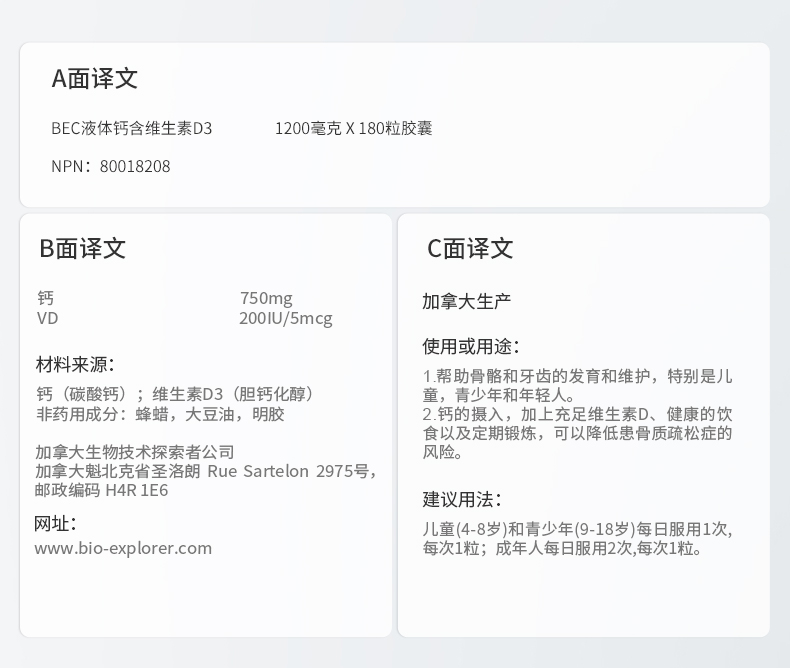Screen dimensions: 790x668
Task: Click the line '食以及定期锻炼，可以降低患骨质疏松症的'
Action: click(x=577, y=433)
